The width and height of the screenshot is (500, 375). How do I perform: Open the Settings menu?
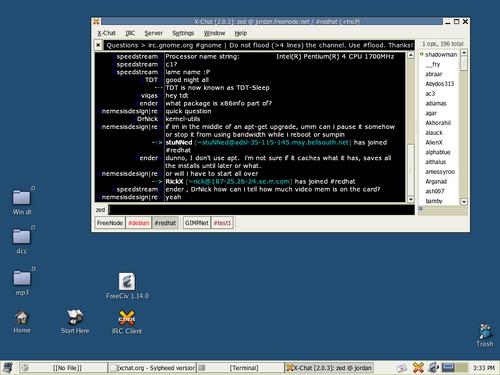tap(183, 33)
